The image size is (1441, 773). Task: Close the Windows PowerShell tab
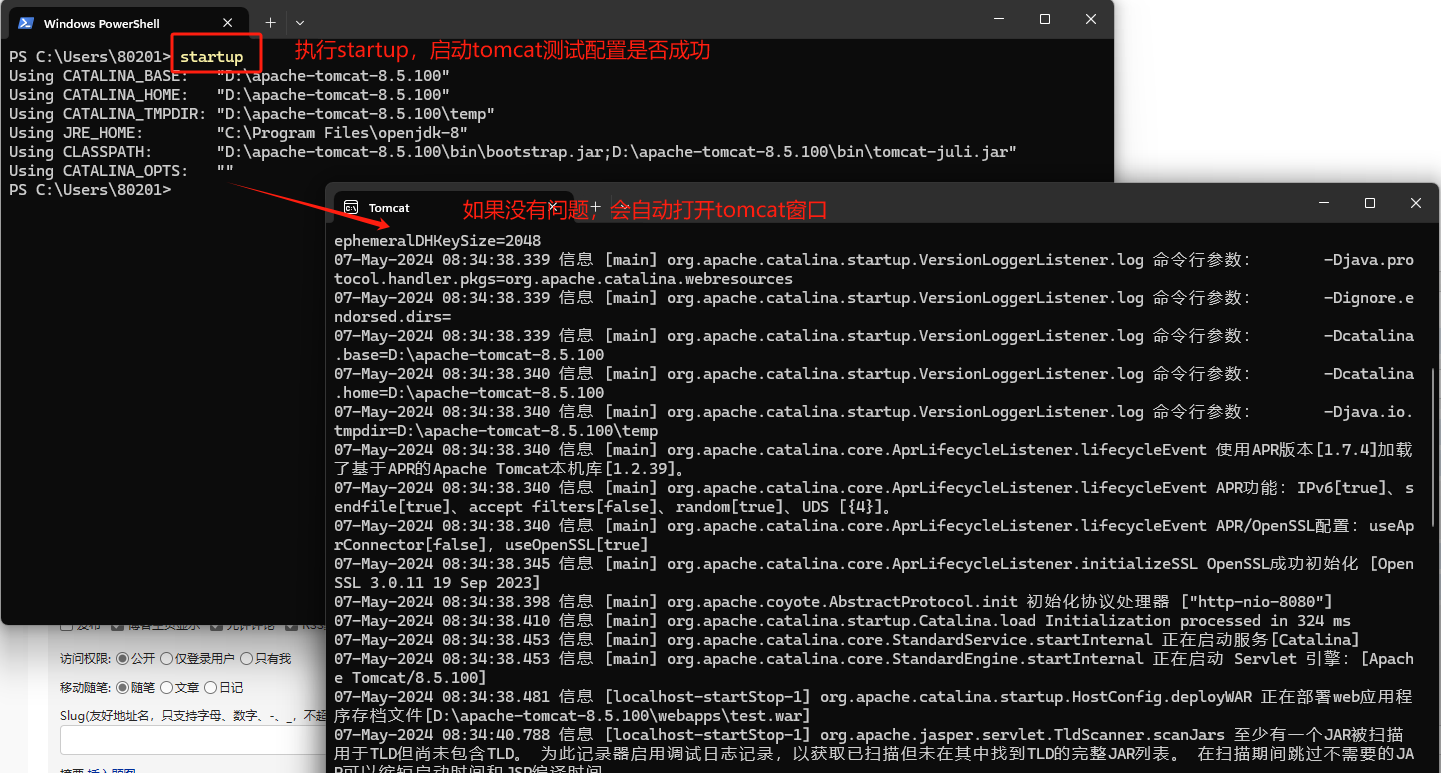coord(228,23)
